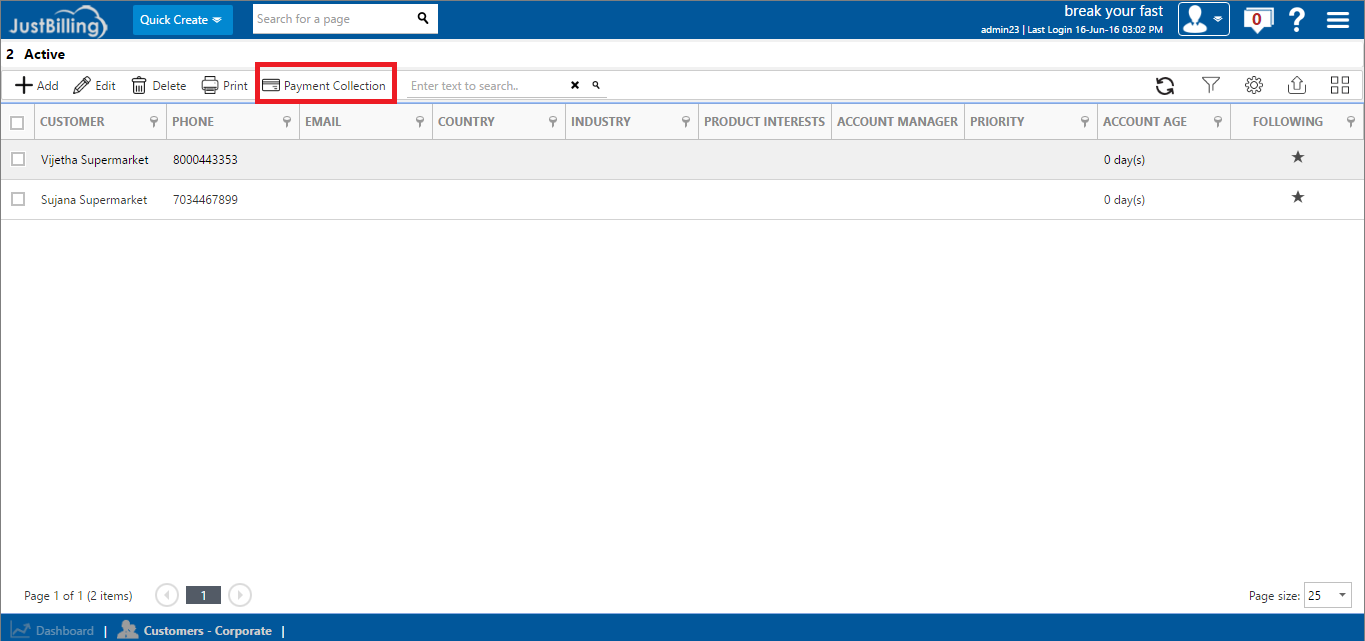Clear grid search text with X icon
Viewport: 1365px width, 641px height.
[x=575, y=86]
